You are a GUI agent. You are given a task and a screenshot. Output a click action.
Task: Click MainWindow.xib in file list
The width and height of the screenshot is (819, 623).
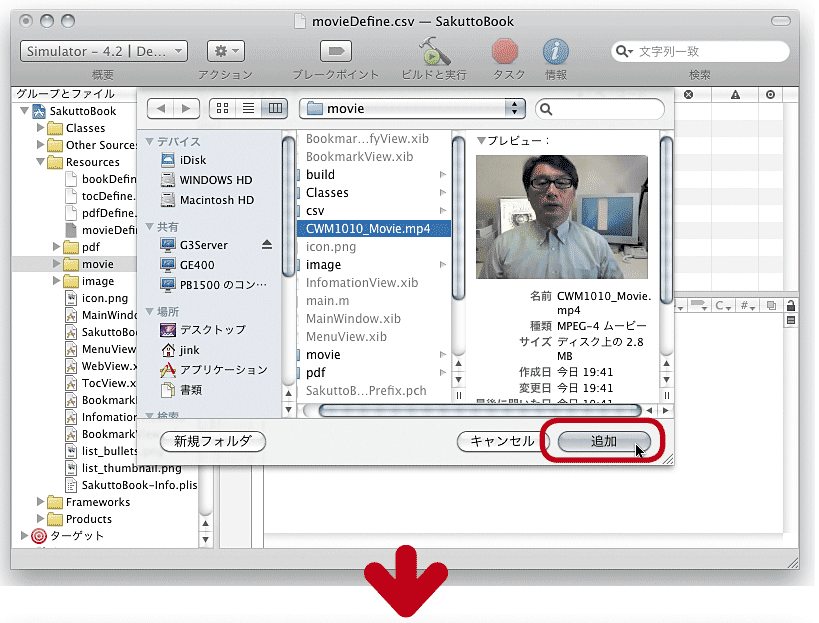pos(354,319)
